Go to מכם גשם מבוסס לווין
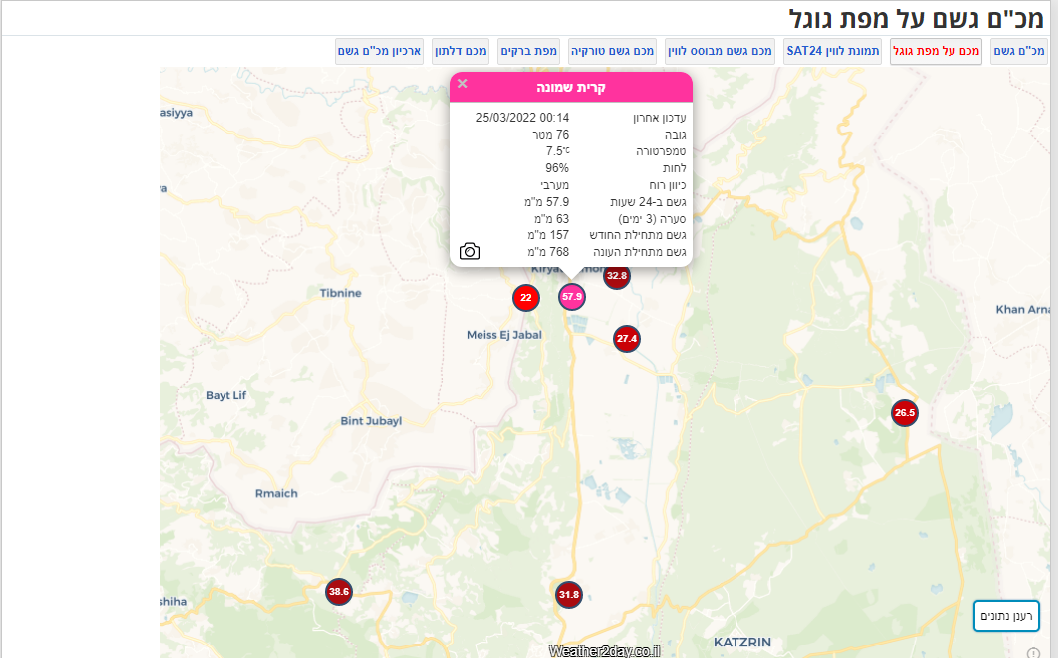The width and height of the screenshot is (1058, 658). pyautogui.click(x=720, y=51)
